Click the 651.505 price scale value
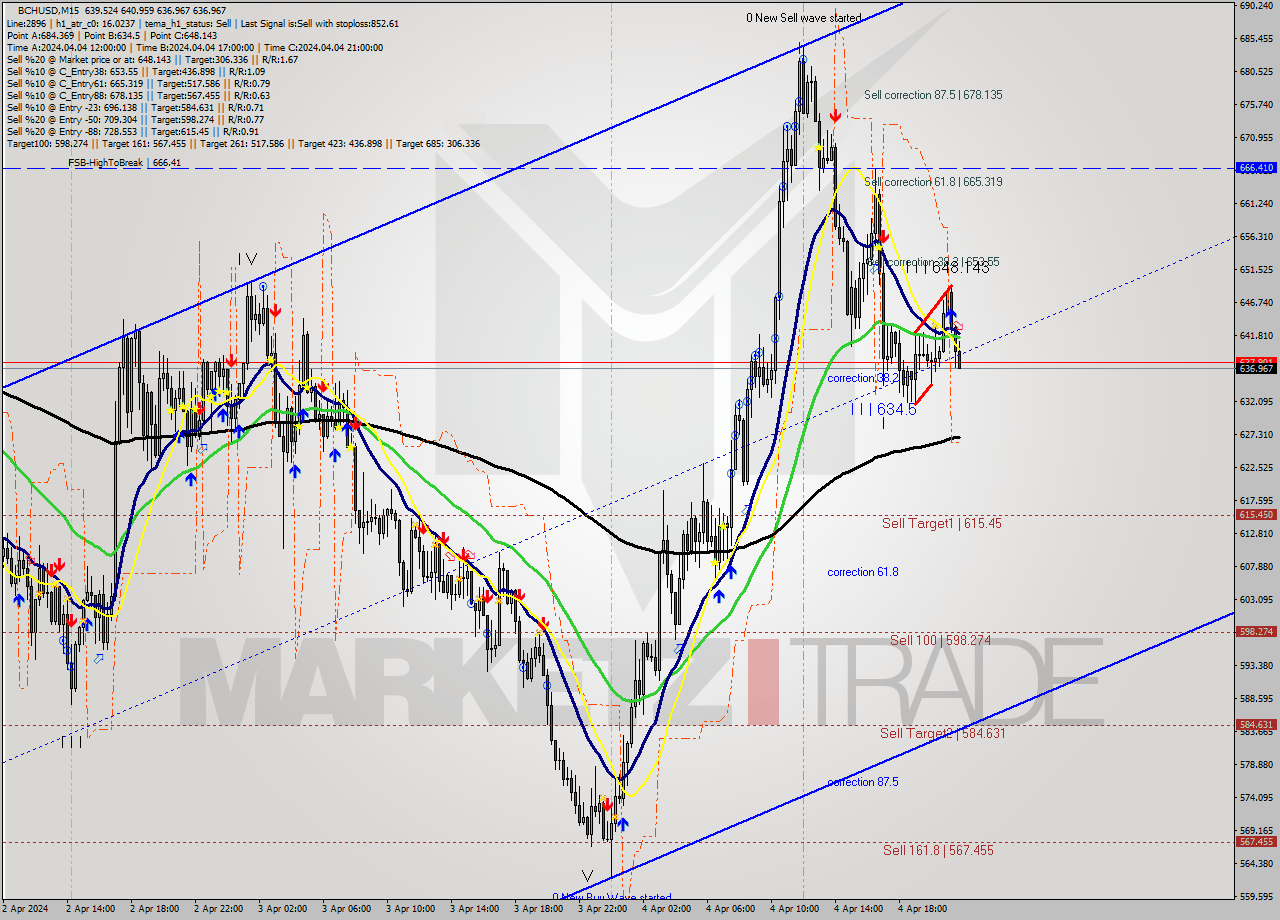This screenshot has height=920, width=1280. [x=1255, y=270]
